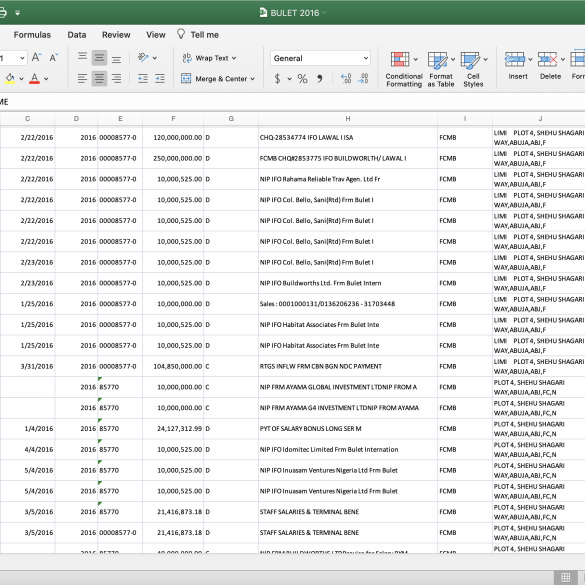Viewport: 585px width, 585px height.
Task: Decrease font size with small A icon
Action: click(54, 57)
